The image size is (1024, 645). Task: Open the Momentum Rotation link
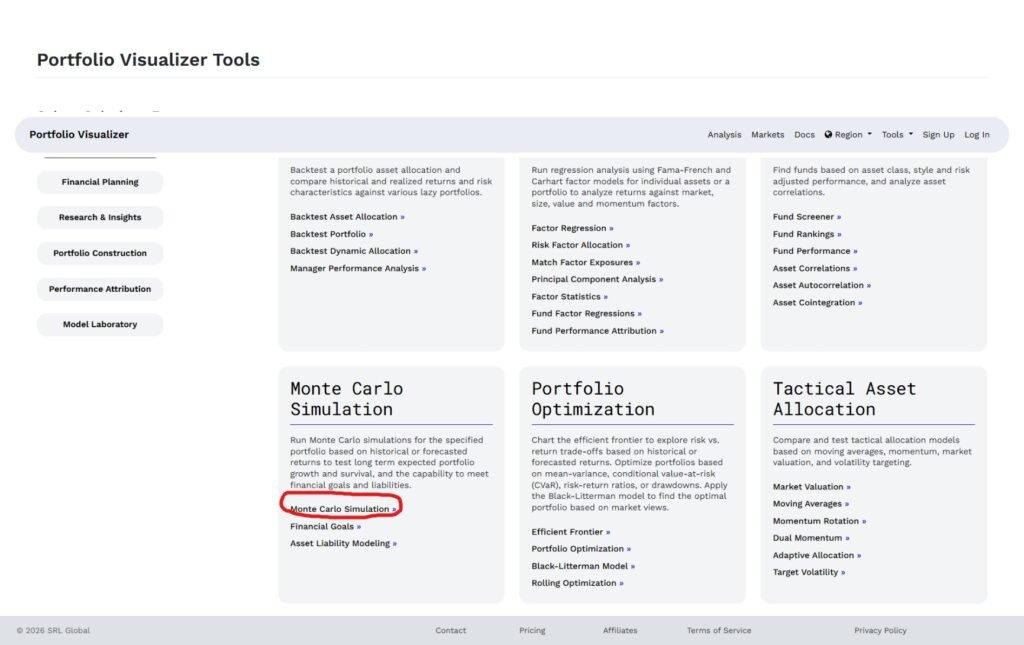[820, 521]
